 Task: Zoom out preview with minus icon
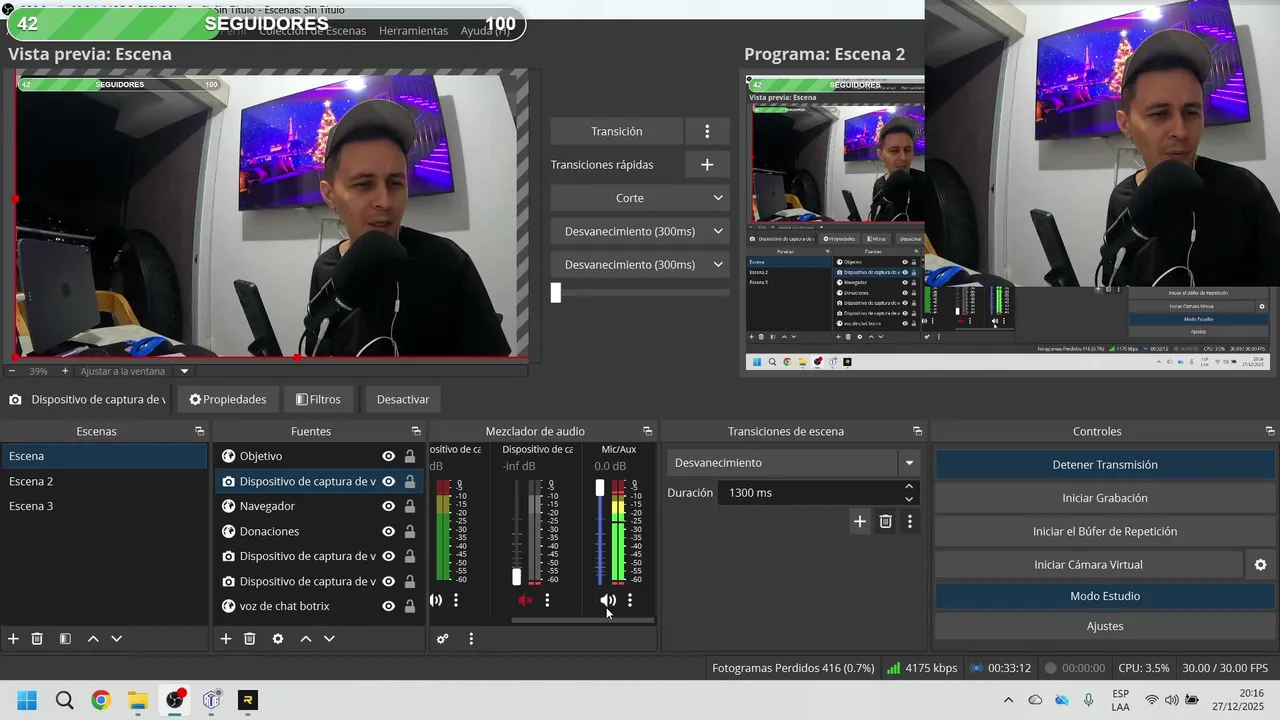click(12, 371)
